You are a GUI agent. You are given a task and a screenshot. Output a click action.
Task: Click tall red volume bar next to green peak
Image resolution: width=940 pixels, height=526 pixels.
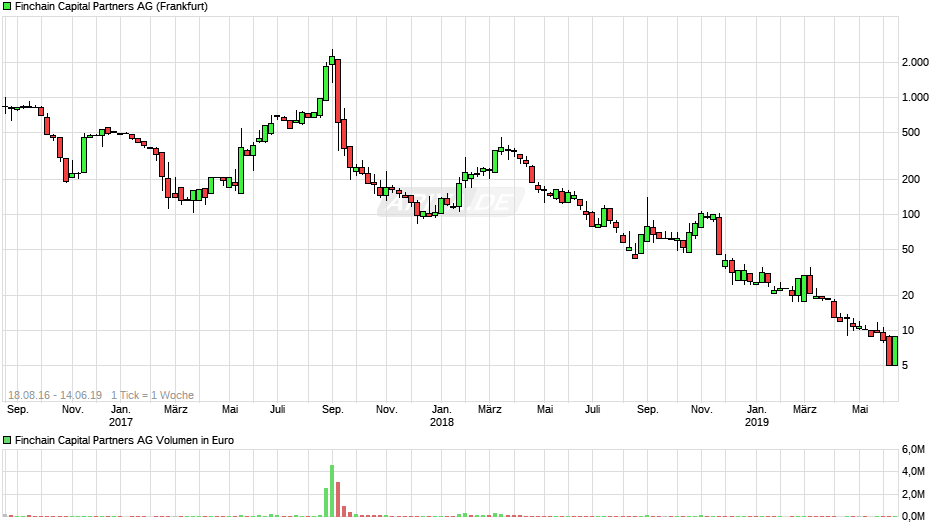coord(338,499)
